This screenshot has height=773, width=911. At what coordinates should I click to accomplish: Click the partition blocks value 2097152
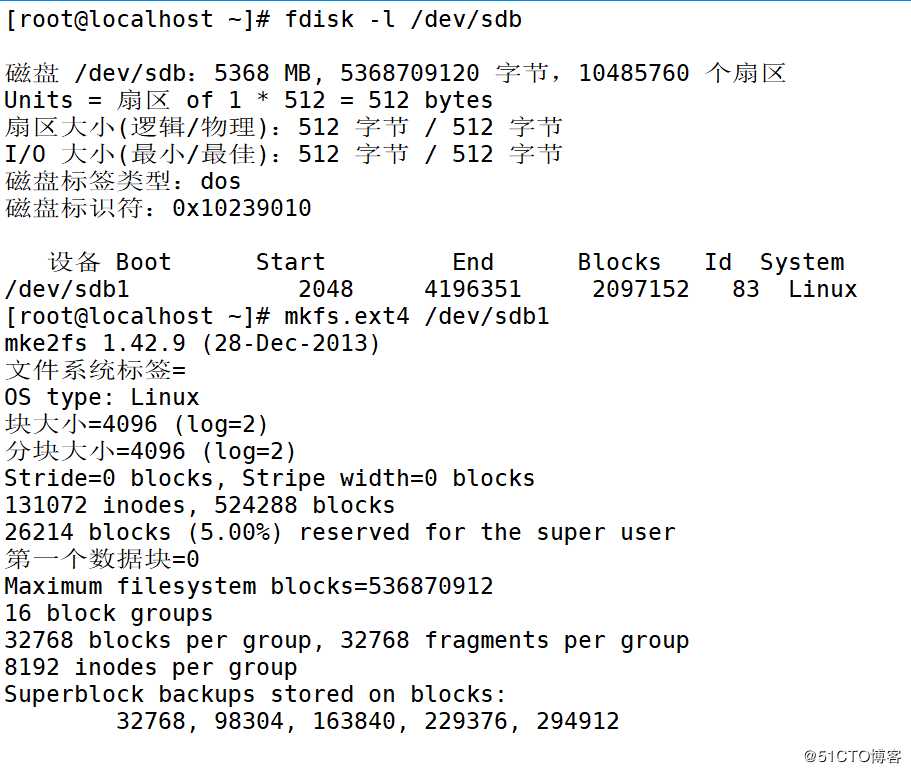tap(640, 289)
